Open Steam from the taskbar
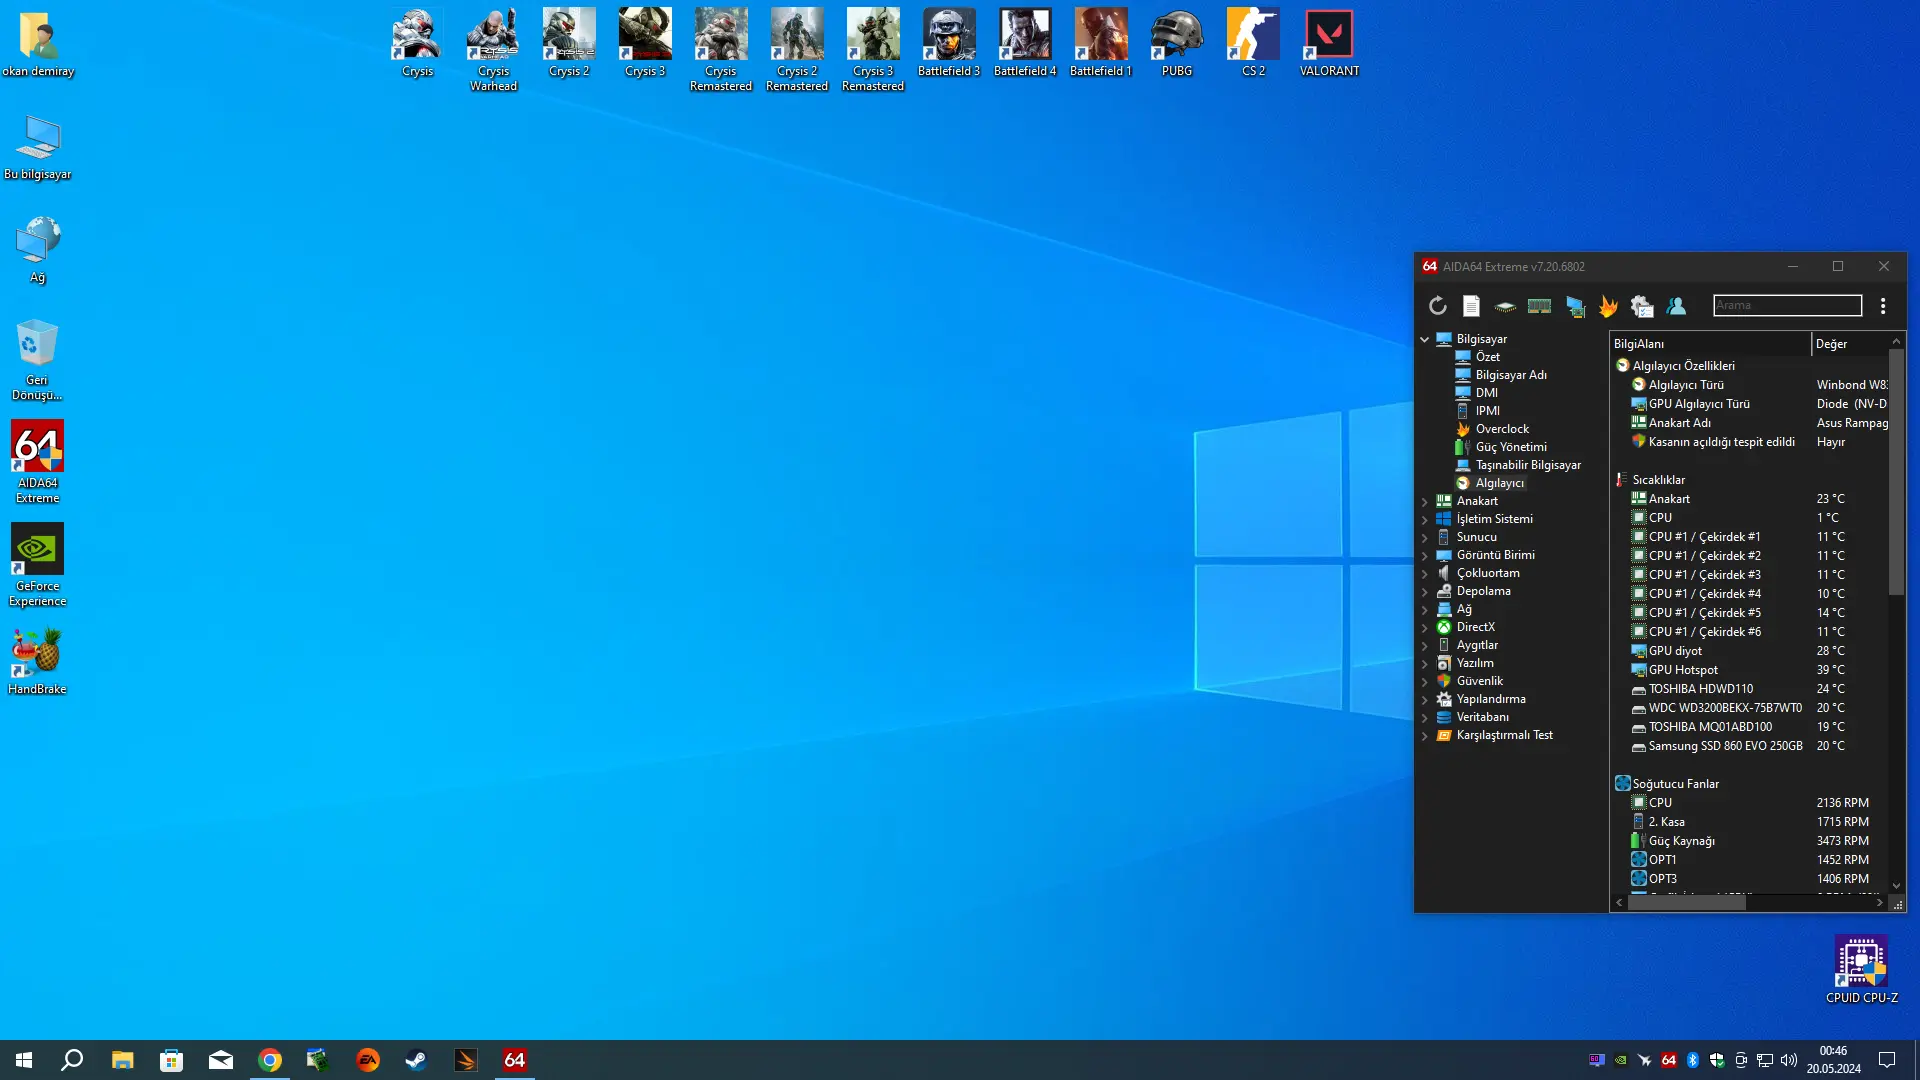Viewport: 1920px width, 1080px height. pyautogui.click(x=416, y=1060)
